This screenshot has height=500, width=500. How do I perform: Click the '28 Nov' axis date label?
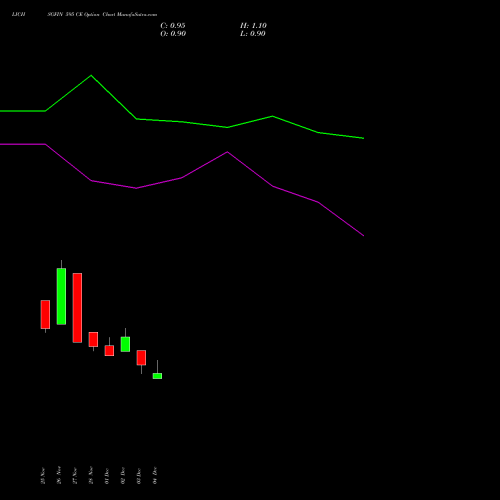[x=91, y=475]
